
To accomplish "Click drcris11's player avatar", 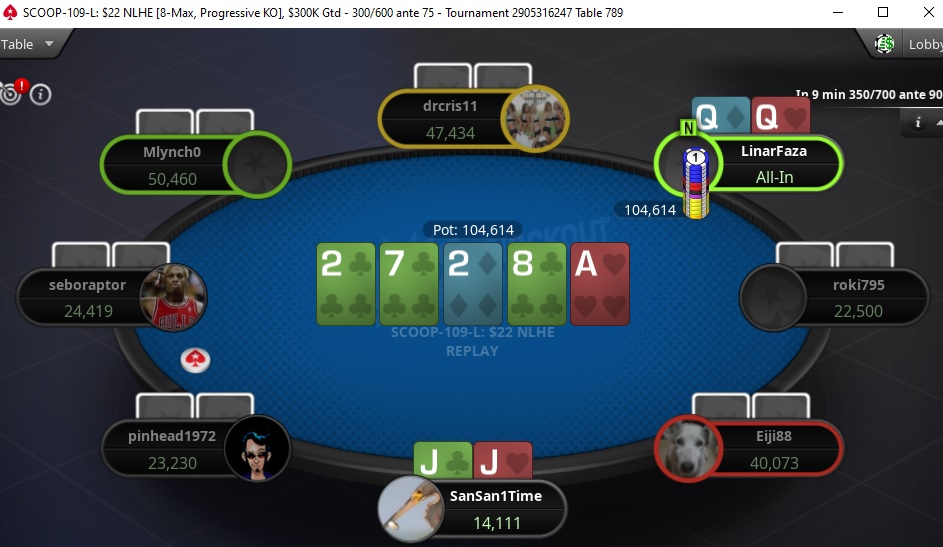I will pos(535,118).
